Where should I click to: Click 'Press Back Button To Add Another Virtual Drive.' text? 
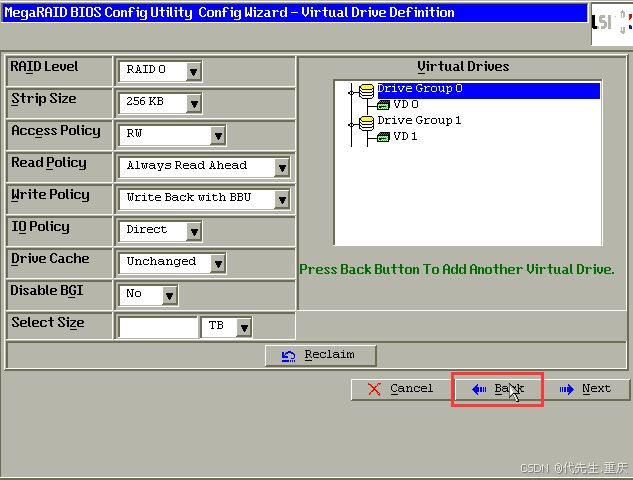click(x=457, y=269)
